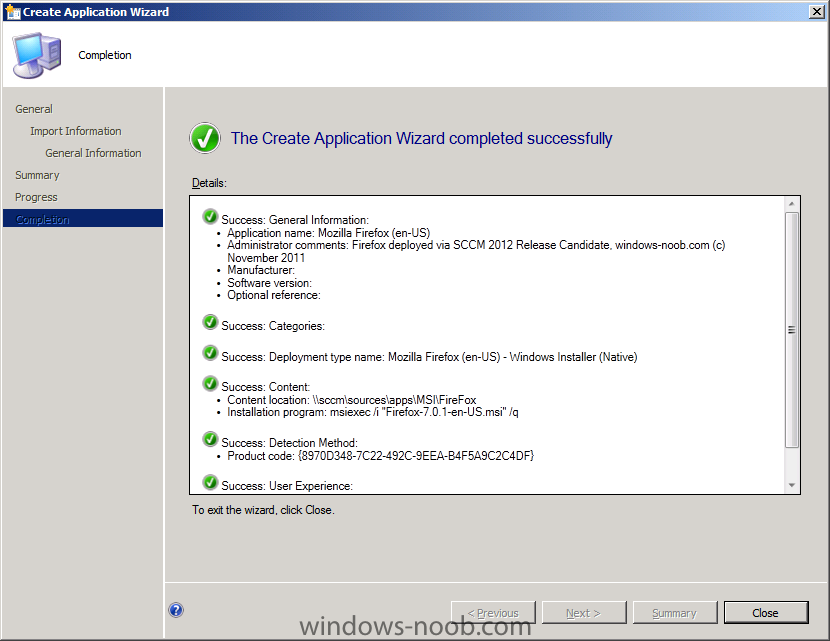Click the wizard title bar icon
The width and height of the screenshot is (830, 641).
tap(13, 12)
